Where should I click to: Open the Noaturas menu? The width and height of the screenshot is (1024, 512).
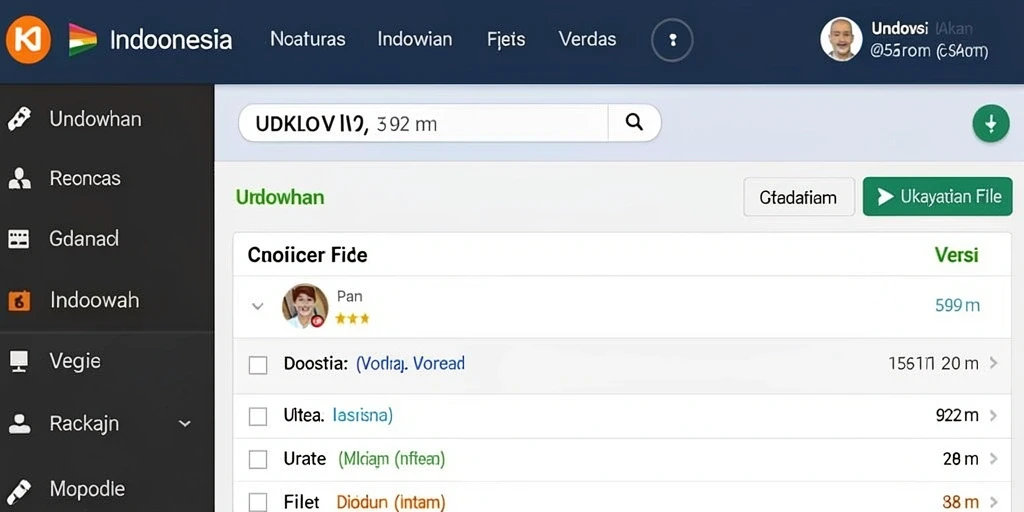pyautogui.click(x=308, y=39)
